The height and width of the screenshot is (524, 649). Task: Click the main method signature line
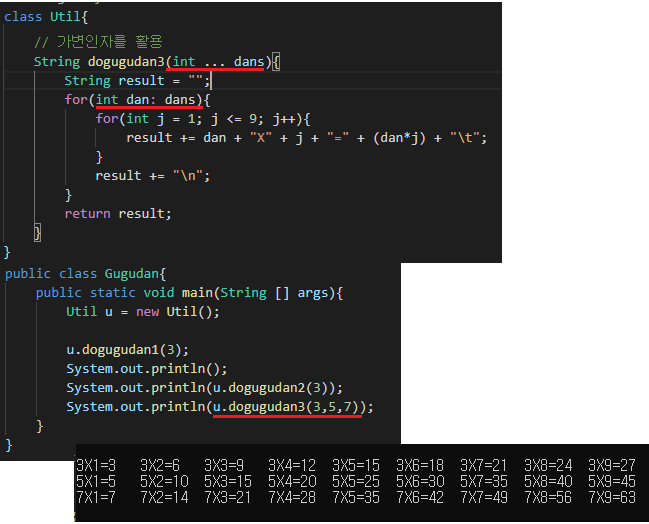[x=189, y=293]
